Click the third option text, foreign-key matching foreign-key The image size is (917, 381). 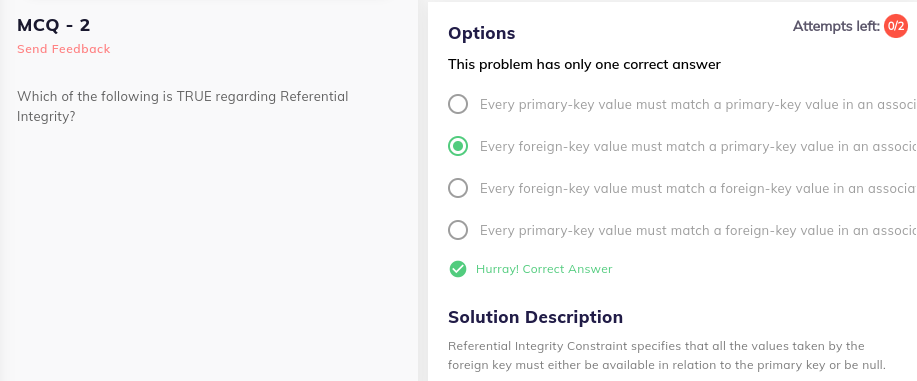[x=698, y=188]
